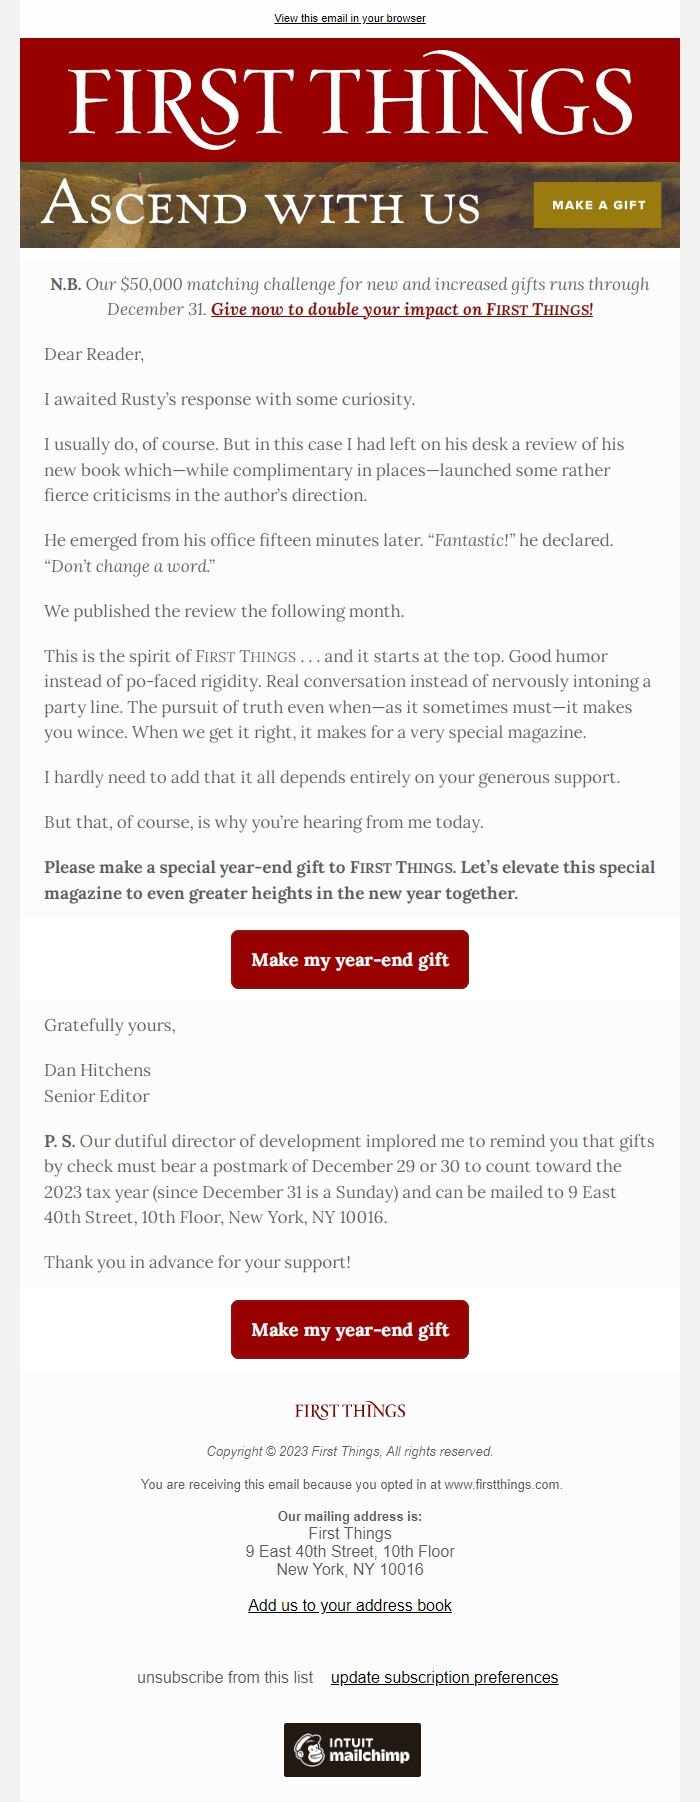
Task: Click the MAKE A GIFT button
Action: (597, 205)
